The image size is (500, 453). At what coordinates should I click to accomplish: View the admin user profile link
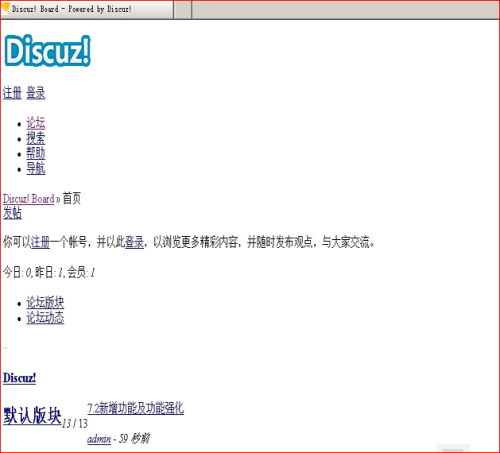click(x=99, y=439)
